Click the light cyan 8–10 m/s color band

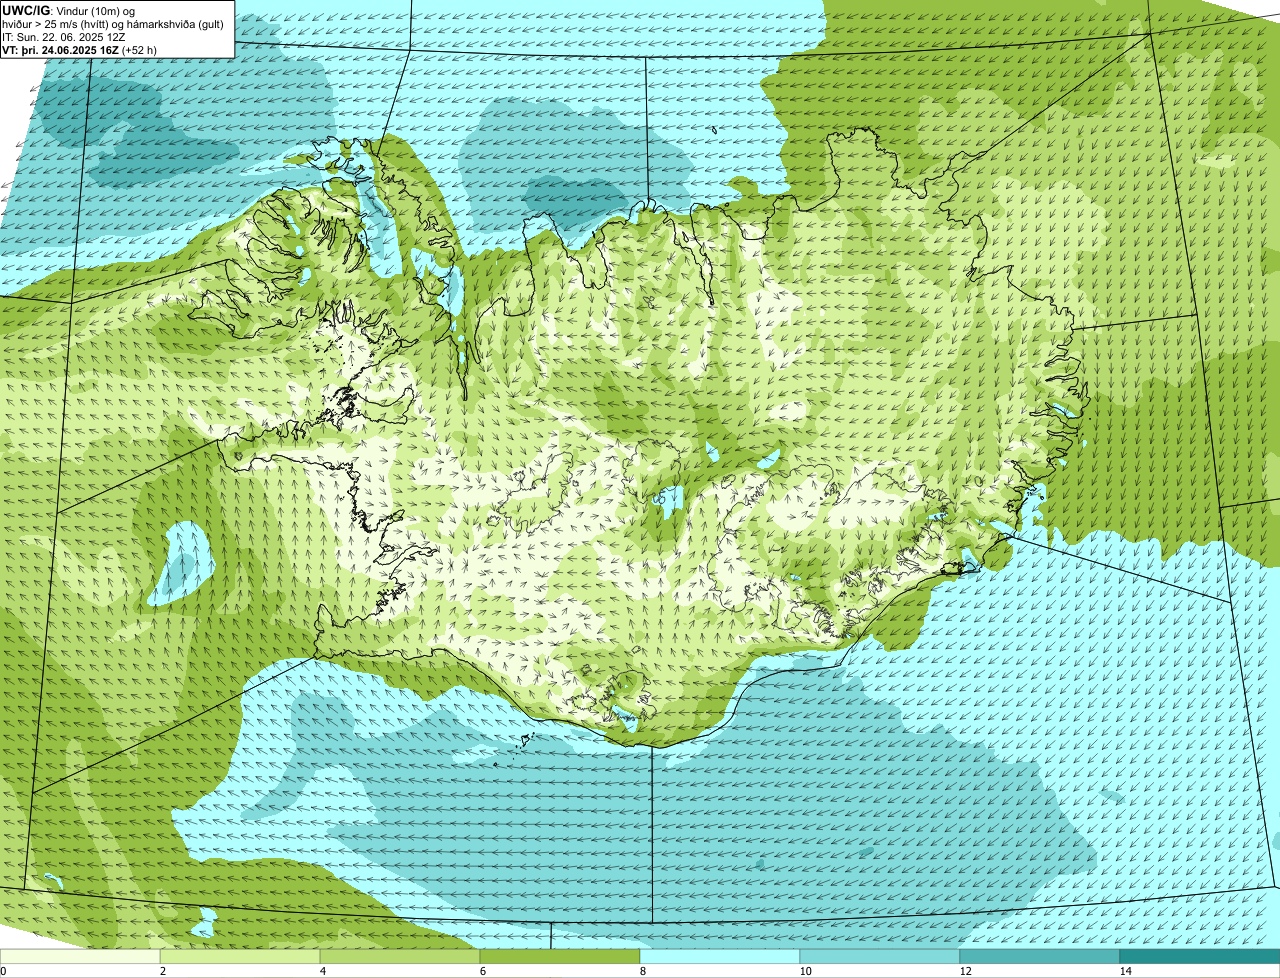(x=720, y=956)
